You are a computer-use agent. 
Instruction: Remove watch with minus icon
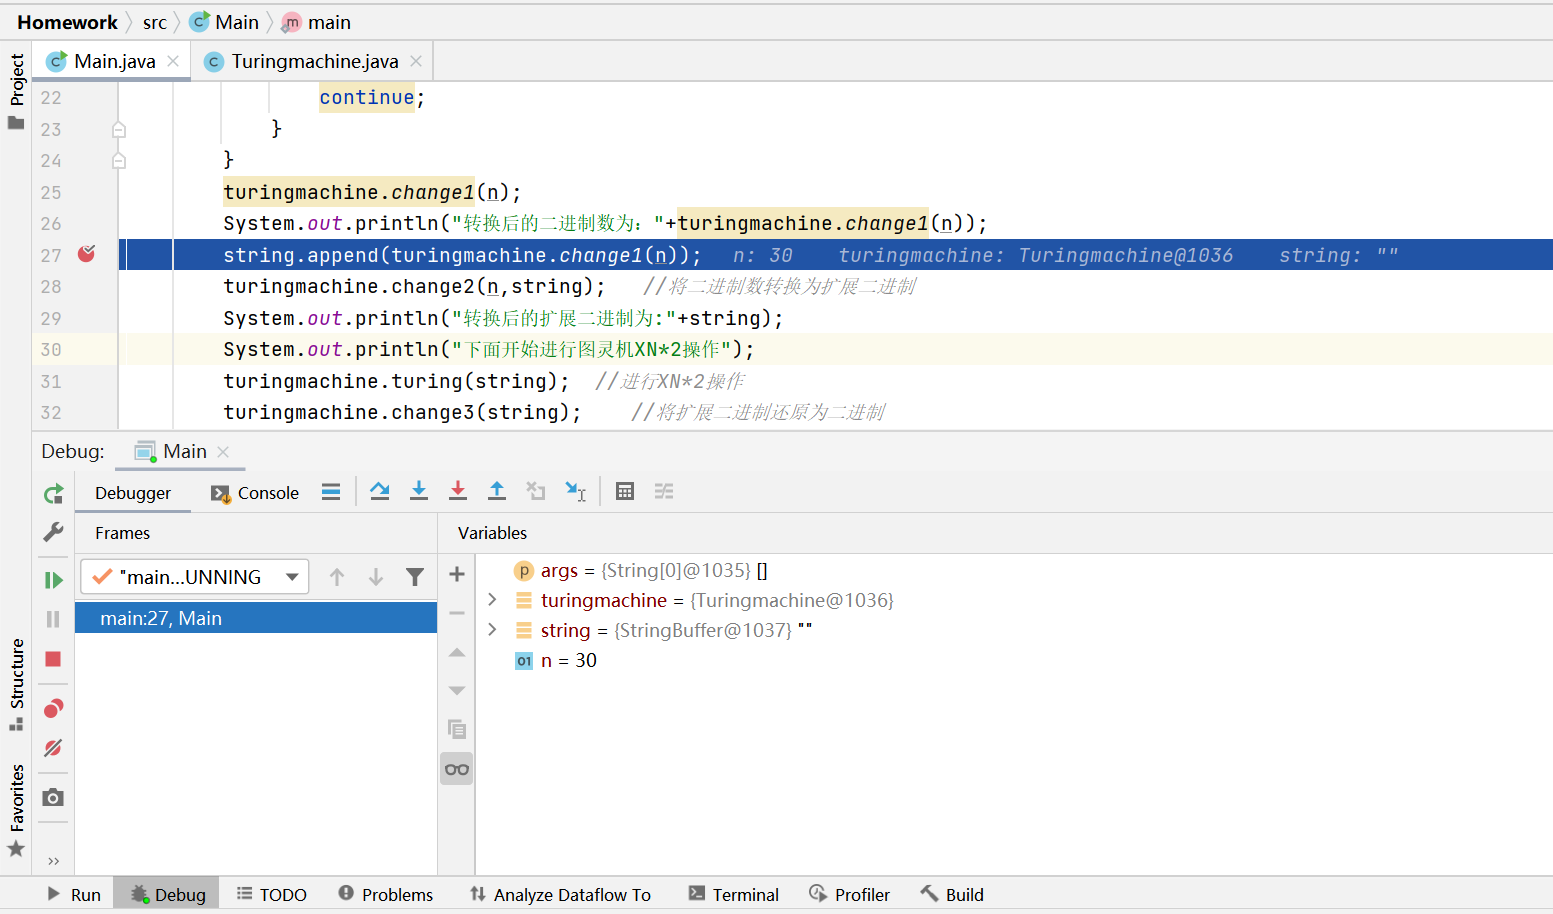(457, 613)
